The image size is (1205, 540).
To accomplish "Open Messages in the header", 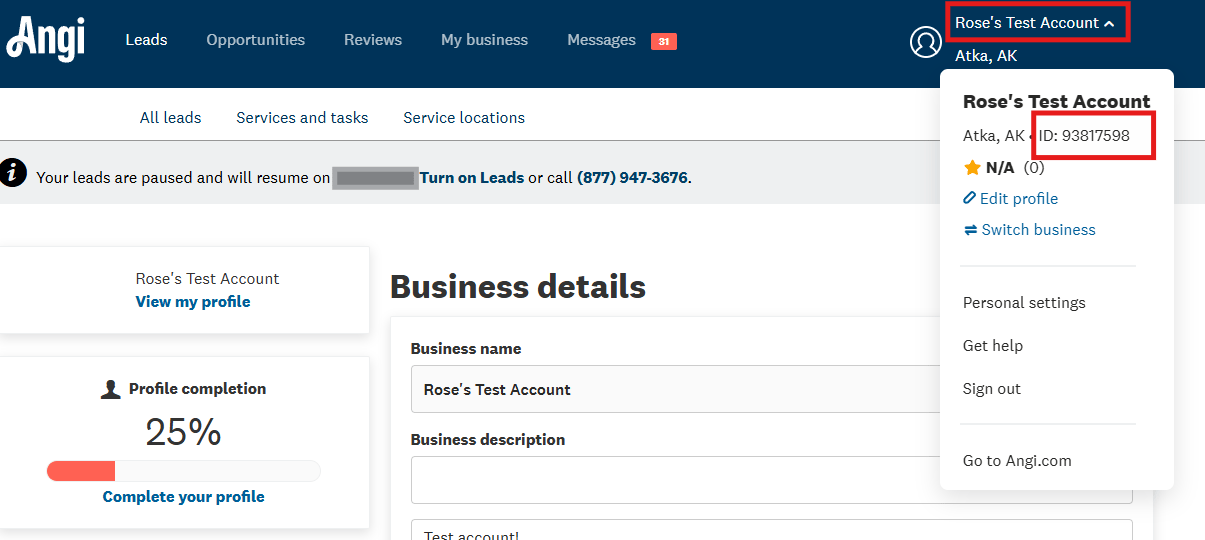I will tap(601, 40).
